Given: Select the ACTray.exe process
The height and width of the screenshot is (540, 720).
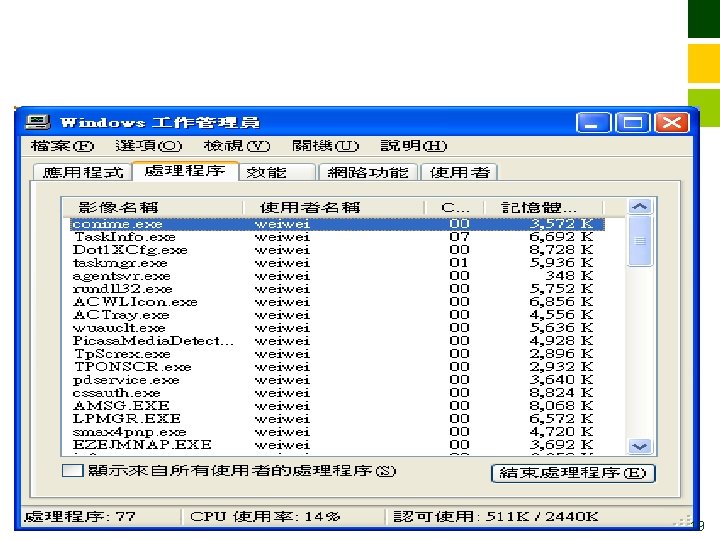Looking at the screenshot, I should tap(338, 315).
